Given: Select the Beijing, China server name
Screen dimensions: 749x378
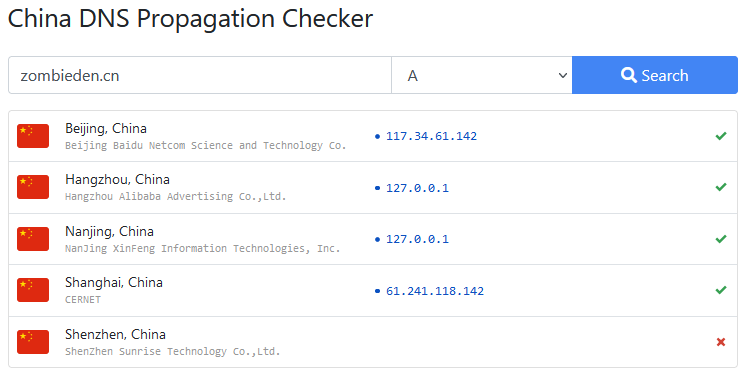Looking at the screenshot, I should 106,129.
